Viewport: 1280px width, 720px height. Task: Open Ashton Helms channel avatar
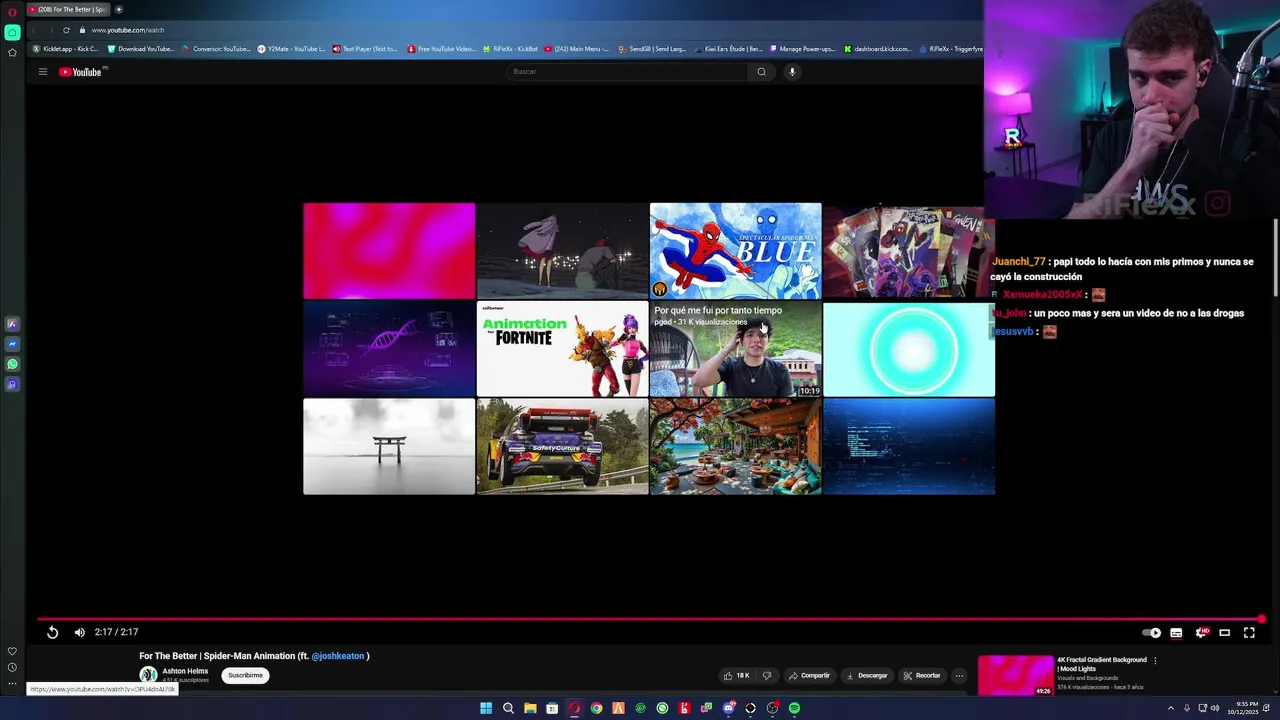(149, 675)
